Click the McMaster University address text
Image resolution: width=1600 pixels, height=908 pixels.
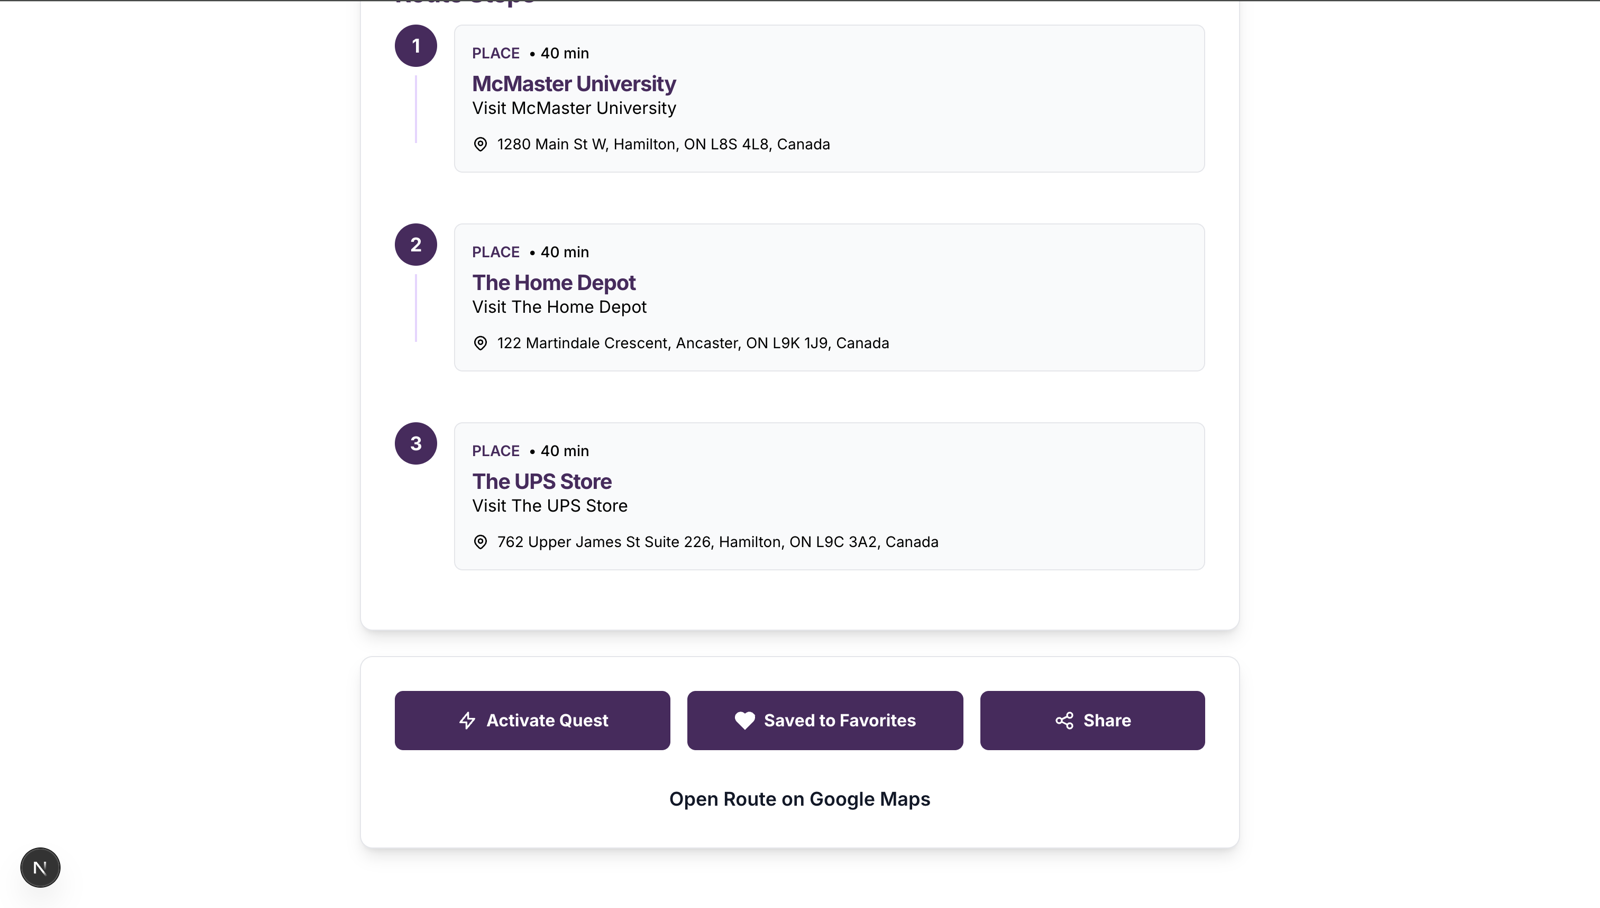click(664, 144)
